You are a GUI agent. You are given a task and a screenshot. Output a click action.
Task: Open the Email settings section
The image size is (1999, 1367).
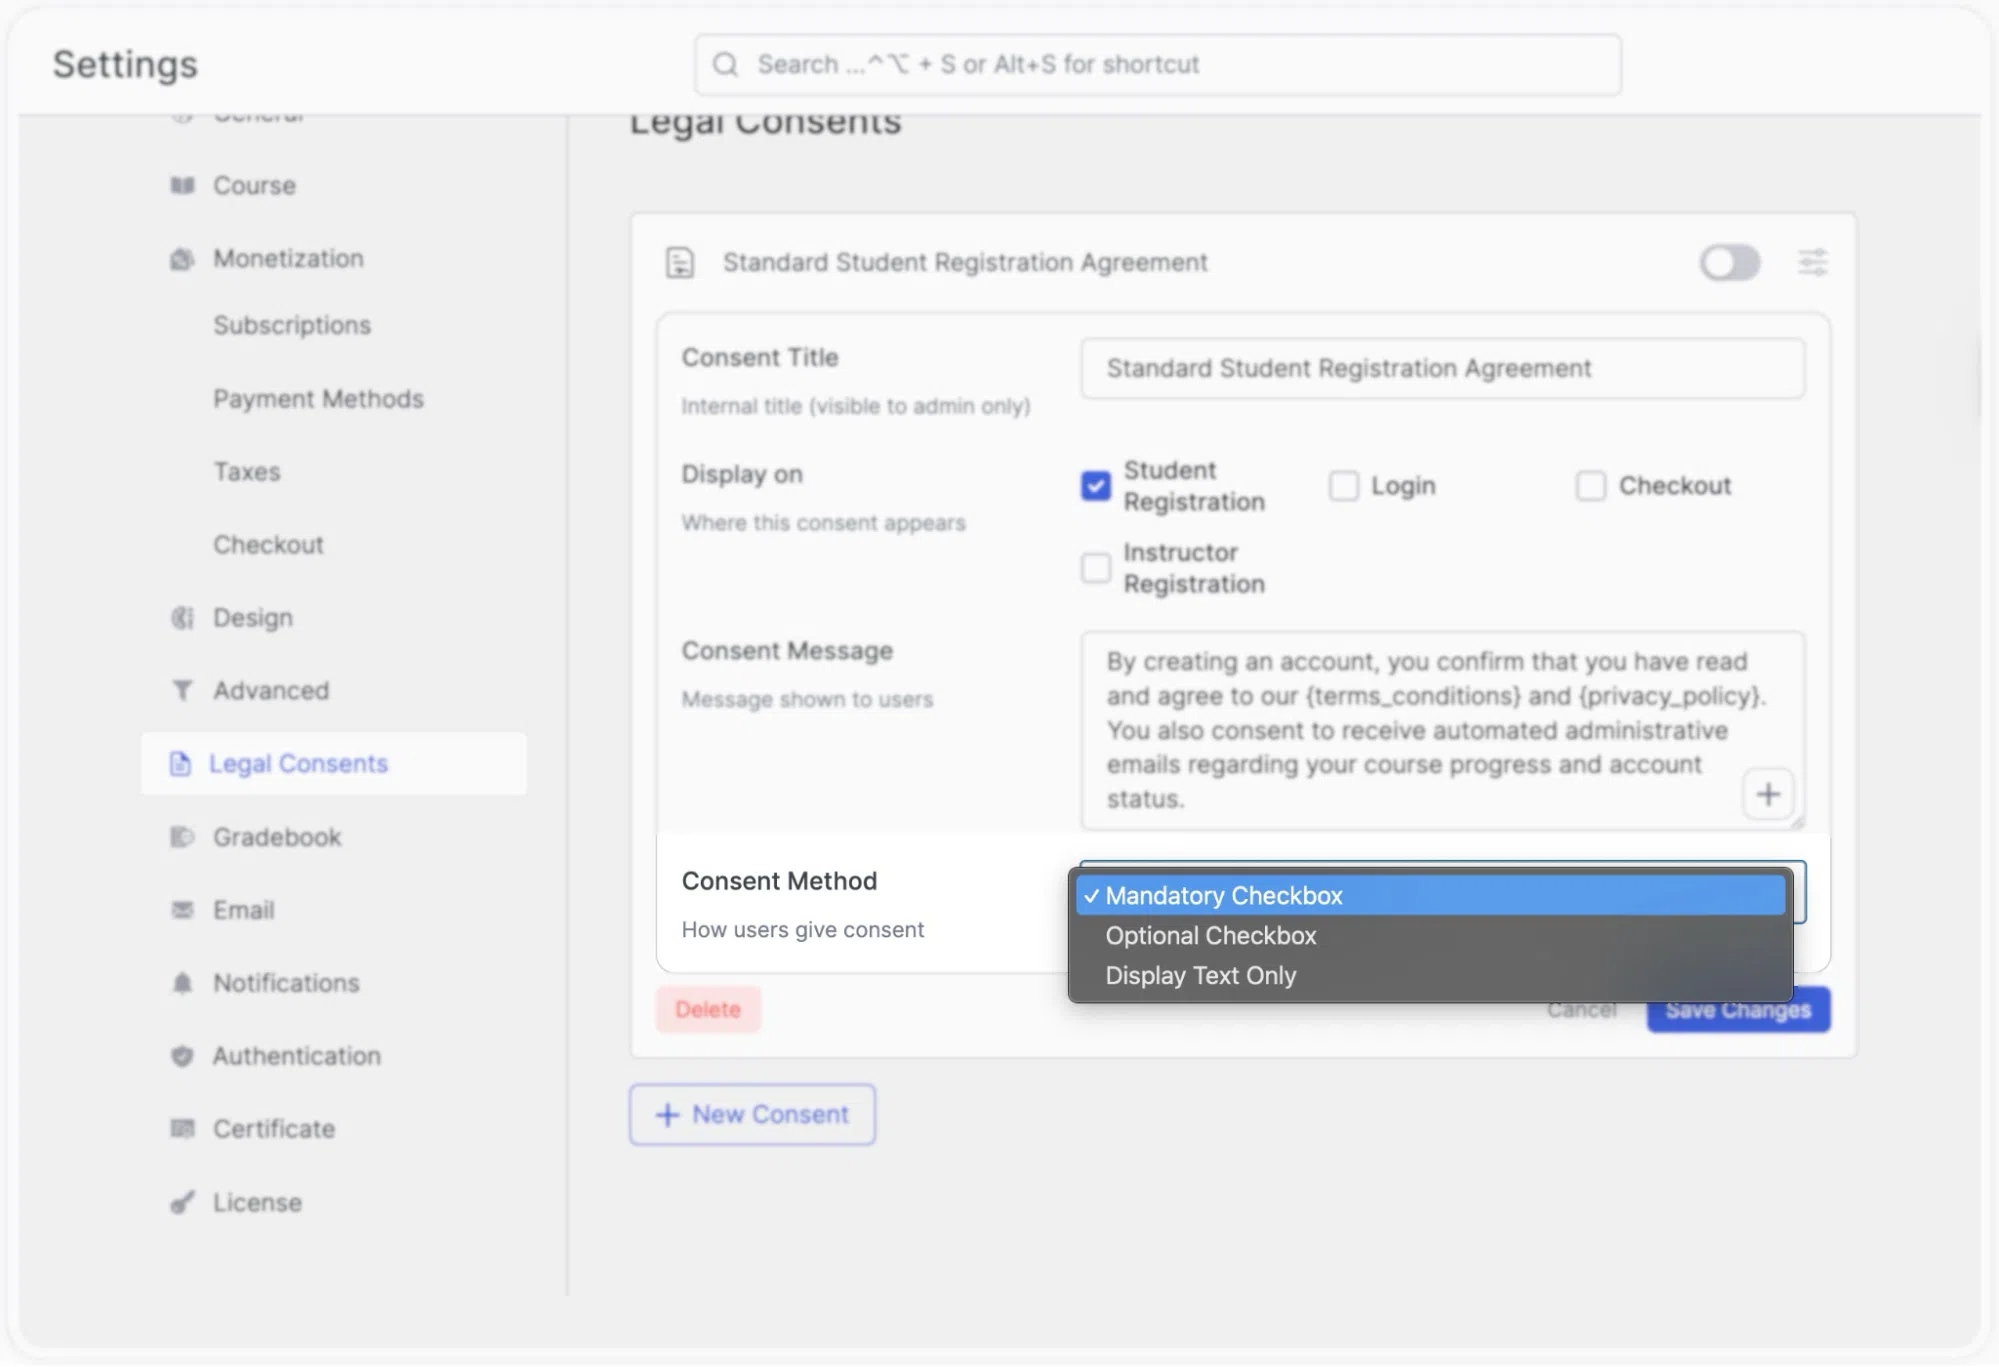[x=244, y=910]
